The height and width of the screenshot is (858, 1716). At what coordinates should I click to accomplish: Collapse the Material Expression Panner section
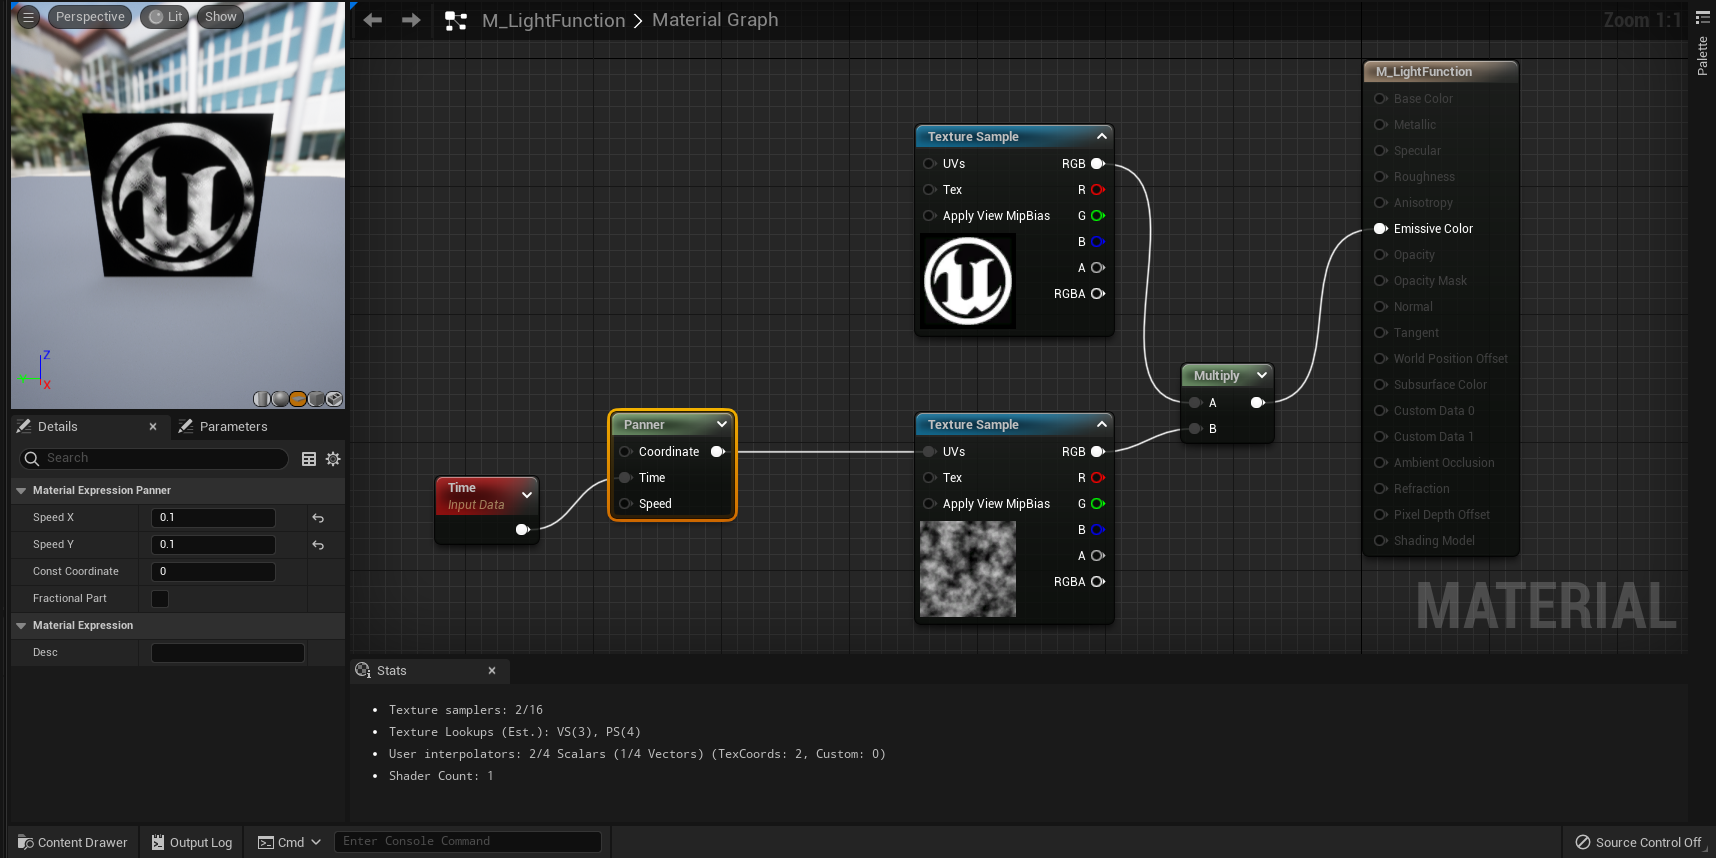[21, 491]
